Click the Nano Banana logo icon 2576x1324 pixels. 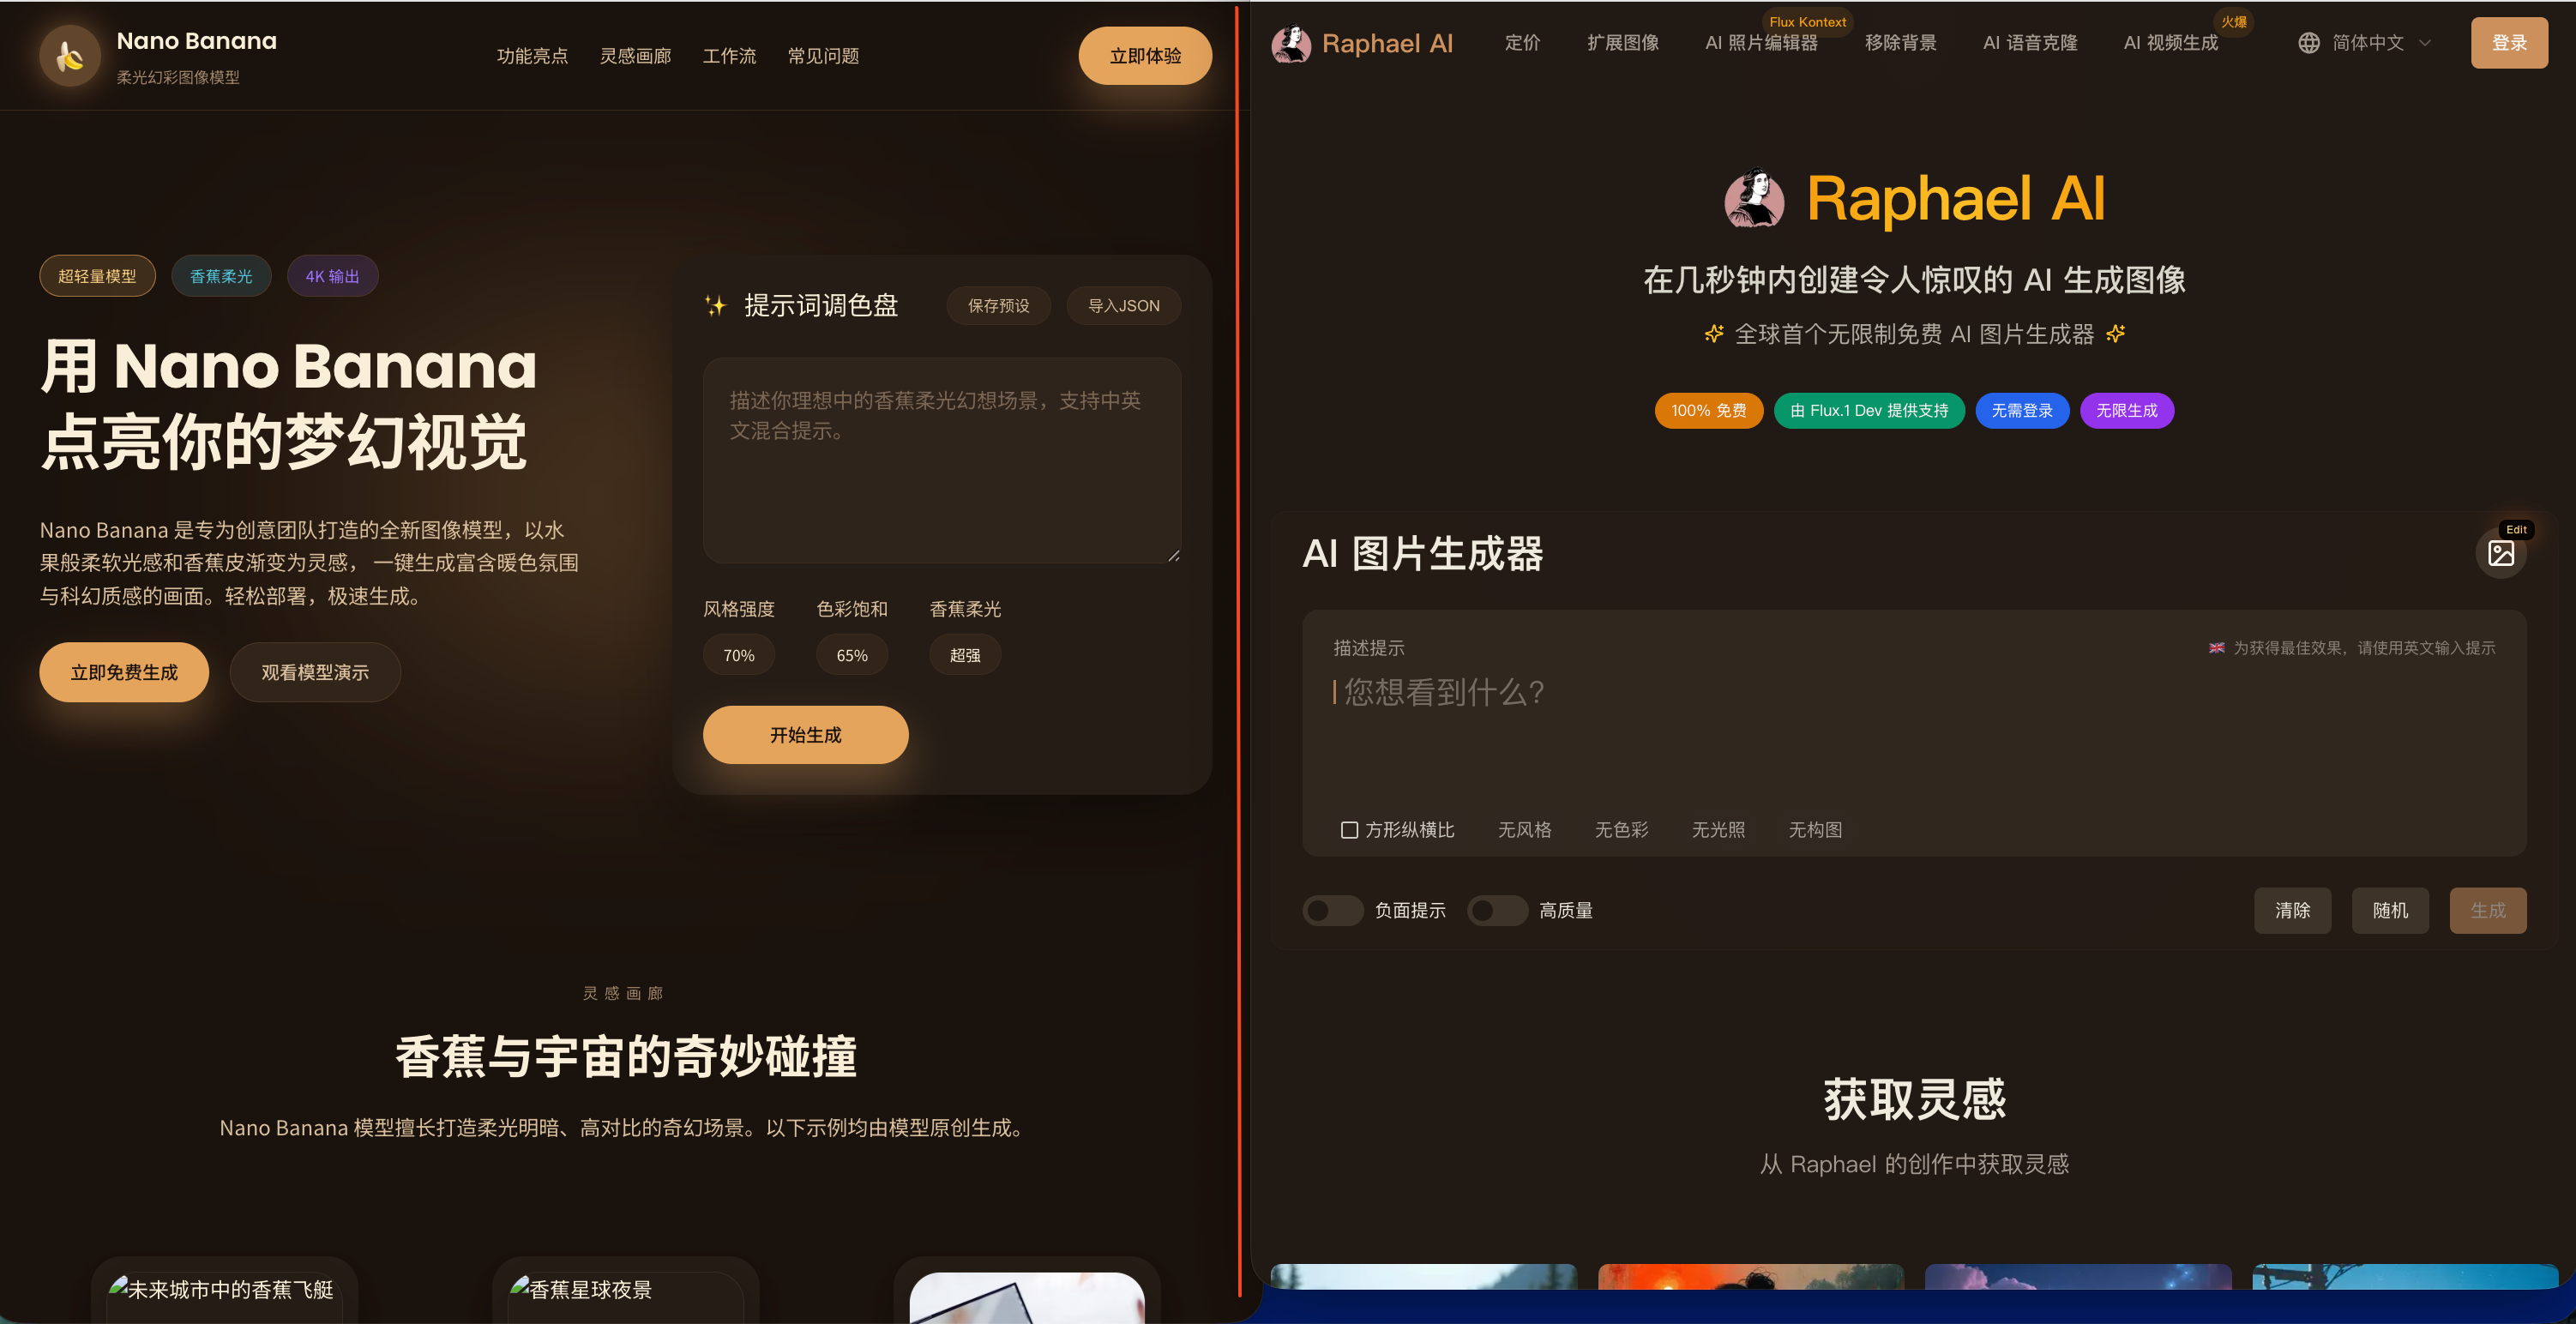coord(70,56)
